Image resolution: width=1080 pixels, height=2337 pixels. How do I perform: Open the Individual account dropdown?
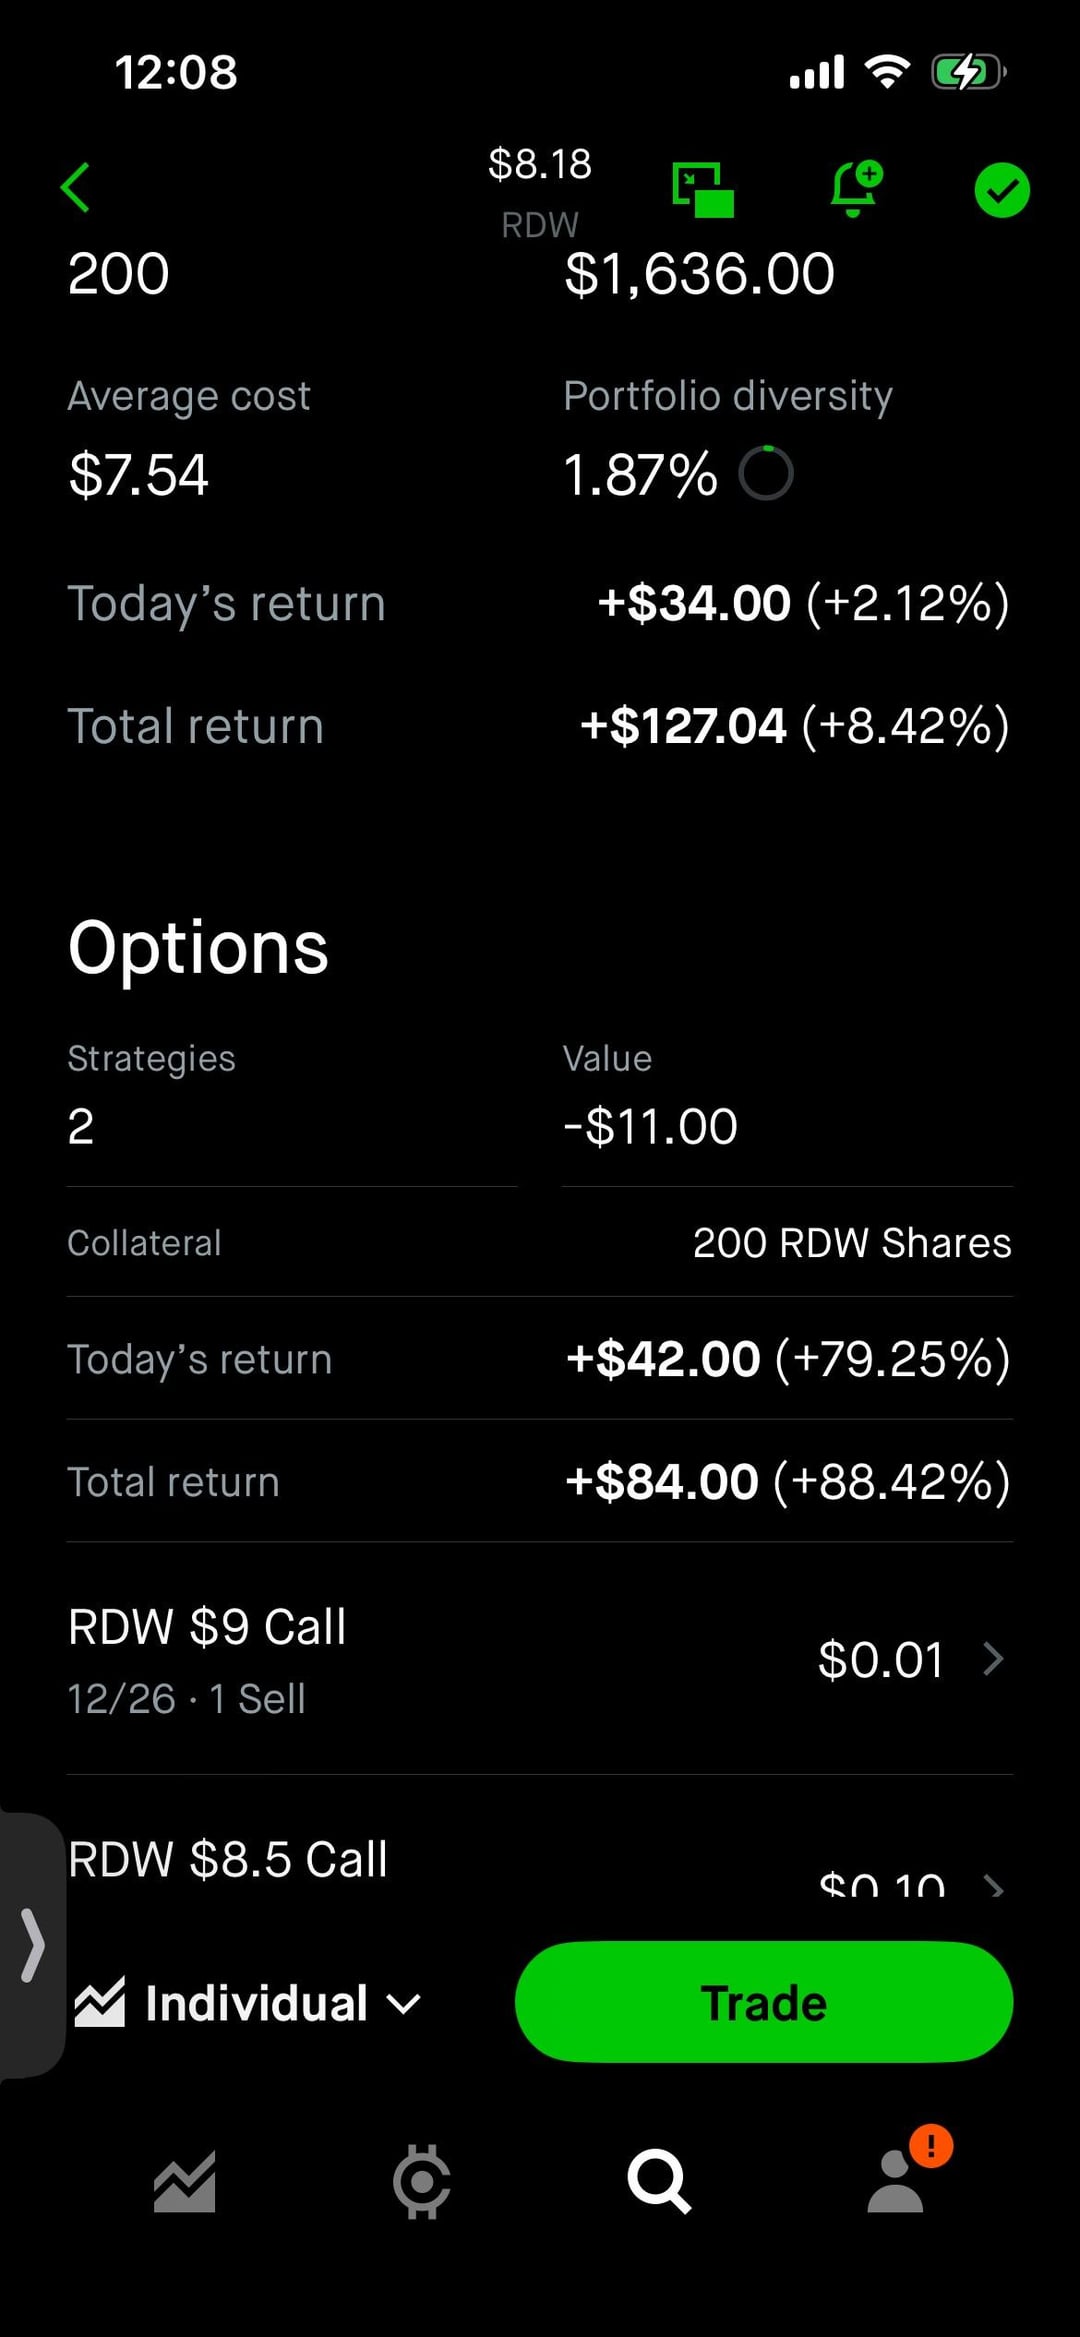pos(250,2003)
